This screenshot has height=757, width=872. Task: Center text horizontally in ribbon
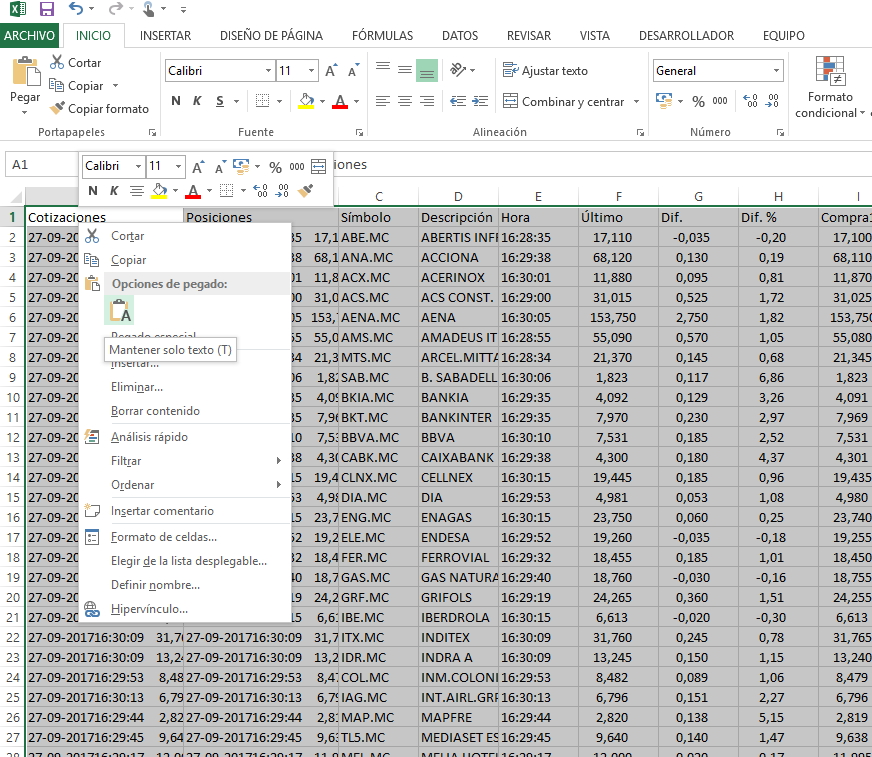click(x=405, y=101)
